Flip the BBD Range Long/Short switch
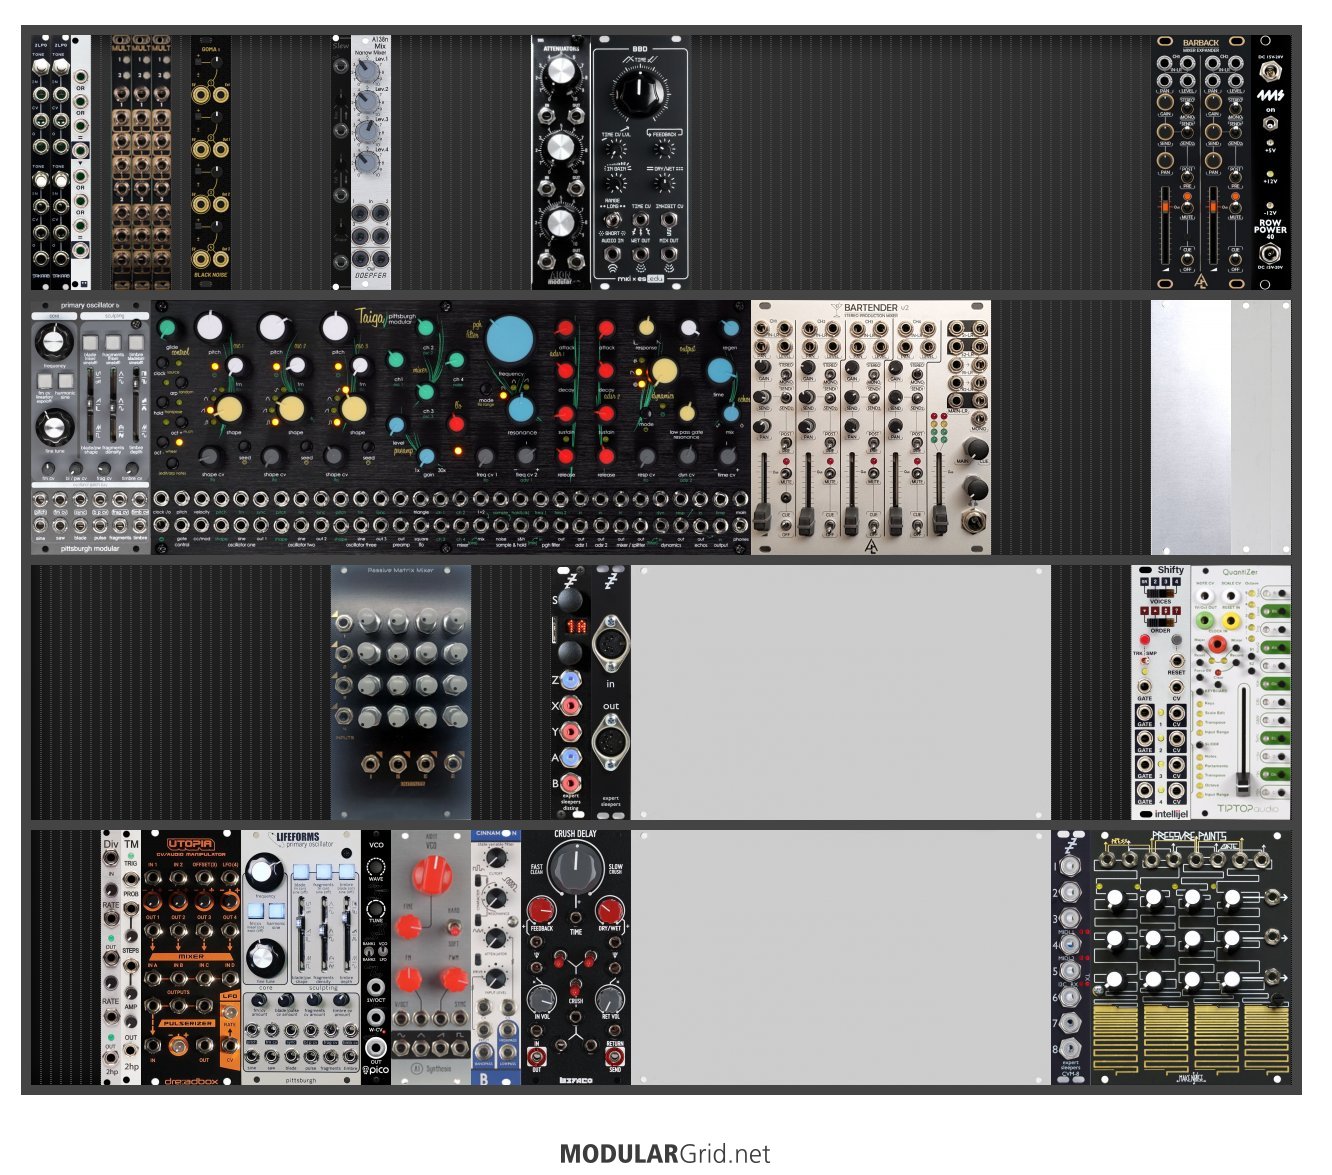The width and height of the screenshot is (1332, 1175). coord(613,220)
